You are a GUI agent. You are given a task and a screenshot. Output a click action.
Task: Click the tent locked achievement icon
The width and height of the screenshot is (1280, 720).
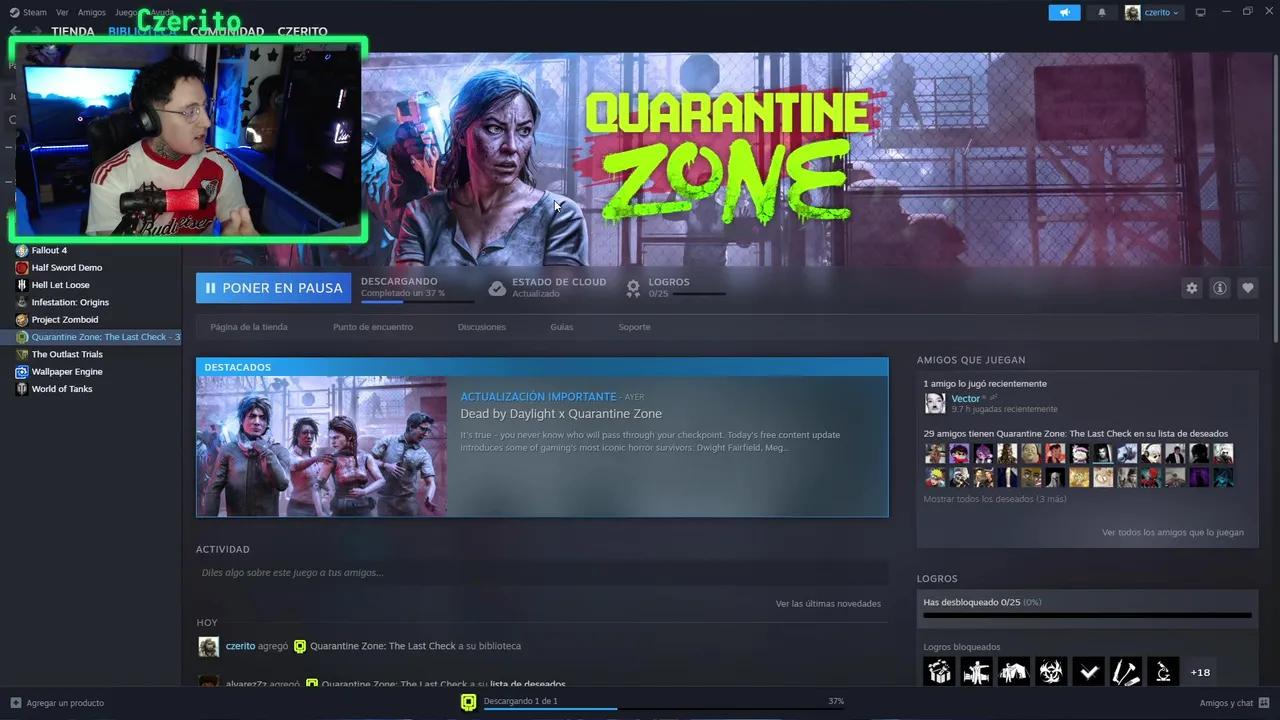1013,672
